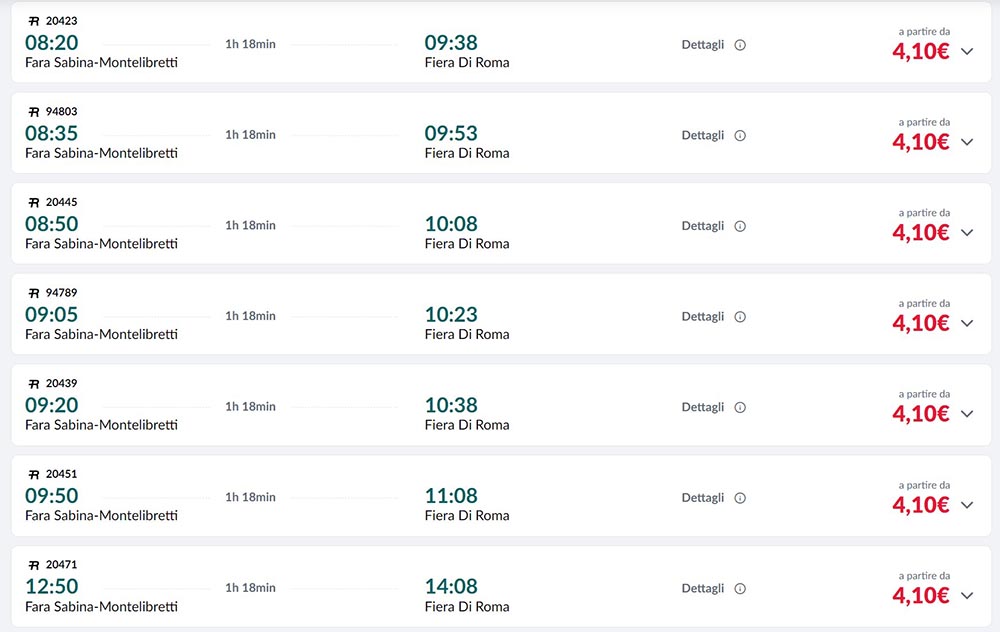The width and height of the screenshot is (1000, 632).
Task: Click info icon for the 12:50 train
Action: (x=740, y=589)
